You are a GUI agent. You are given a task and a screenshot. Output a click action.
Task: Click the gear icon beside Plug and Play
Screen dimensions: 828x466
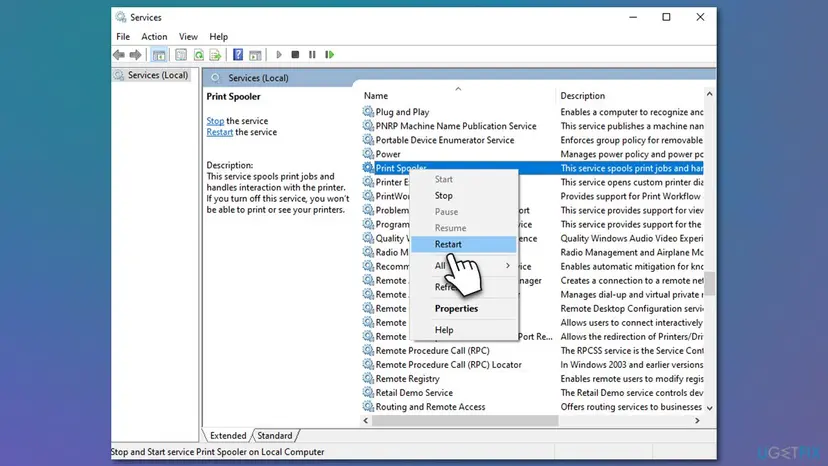click(x=368, y=111)
